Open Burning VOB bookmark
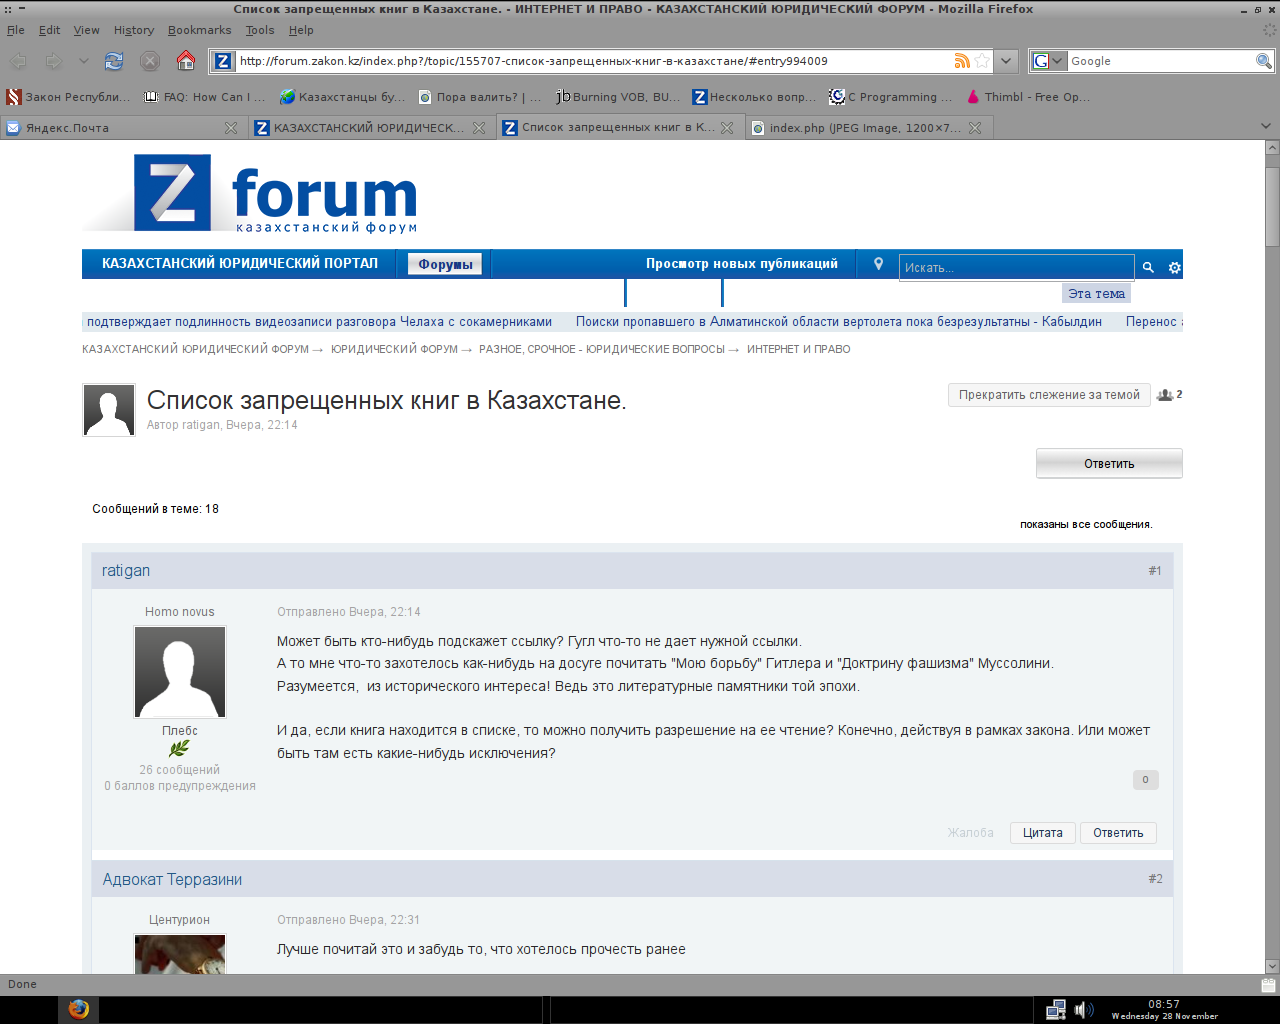This screenshot has height=1024, width=1280. [618, 97]
